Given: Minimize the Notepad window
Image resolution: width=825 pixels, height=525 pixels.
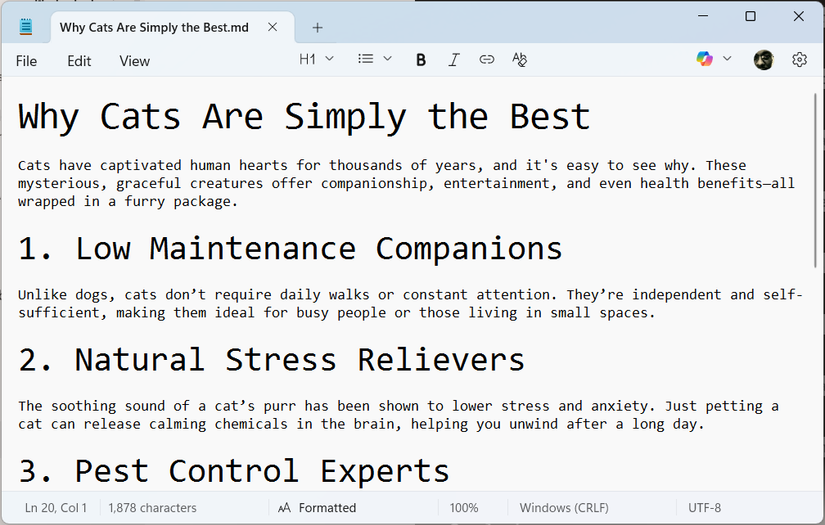Looking at the screenshot, I should click(x=702, y=16).
